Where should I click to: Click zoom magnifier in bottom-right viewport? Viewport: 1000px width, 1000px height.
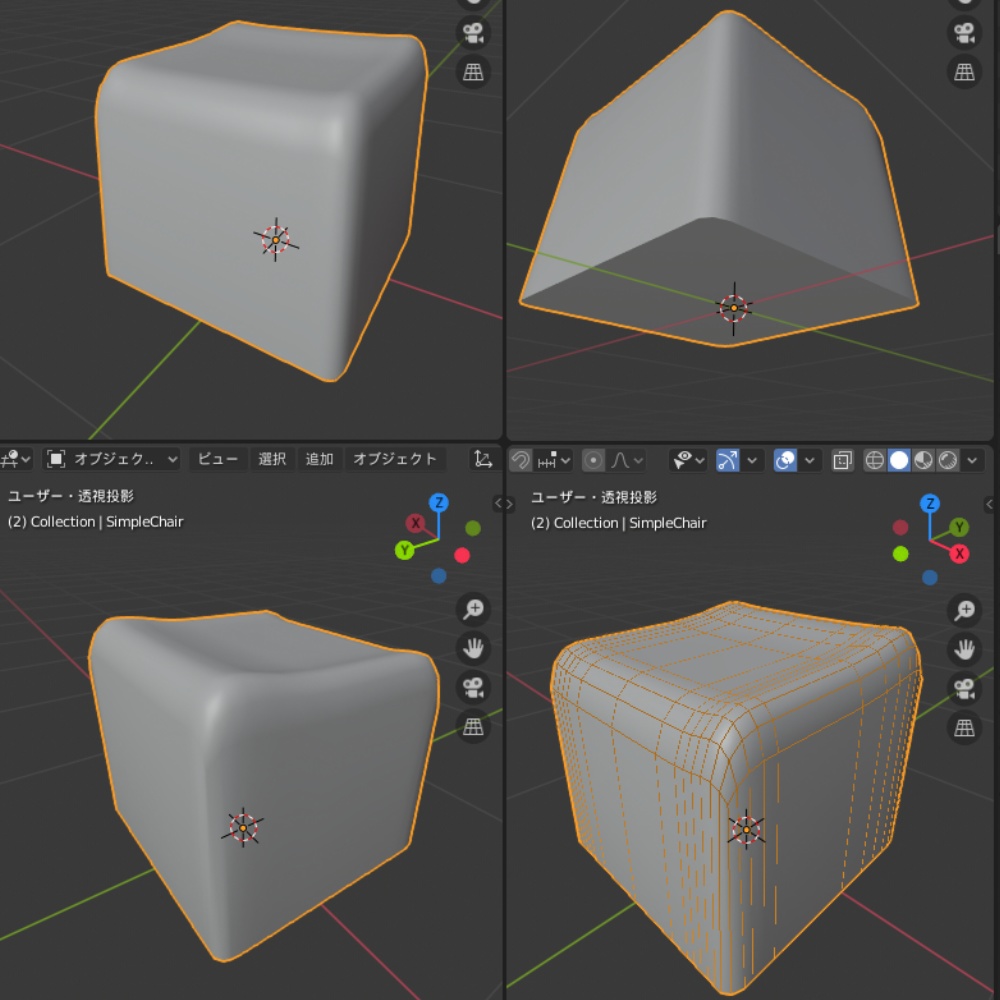[964, 610]
